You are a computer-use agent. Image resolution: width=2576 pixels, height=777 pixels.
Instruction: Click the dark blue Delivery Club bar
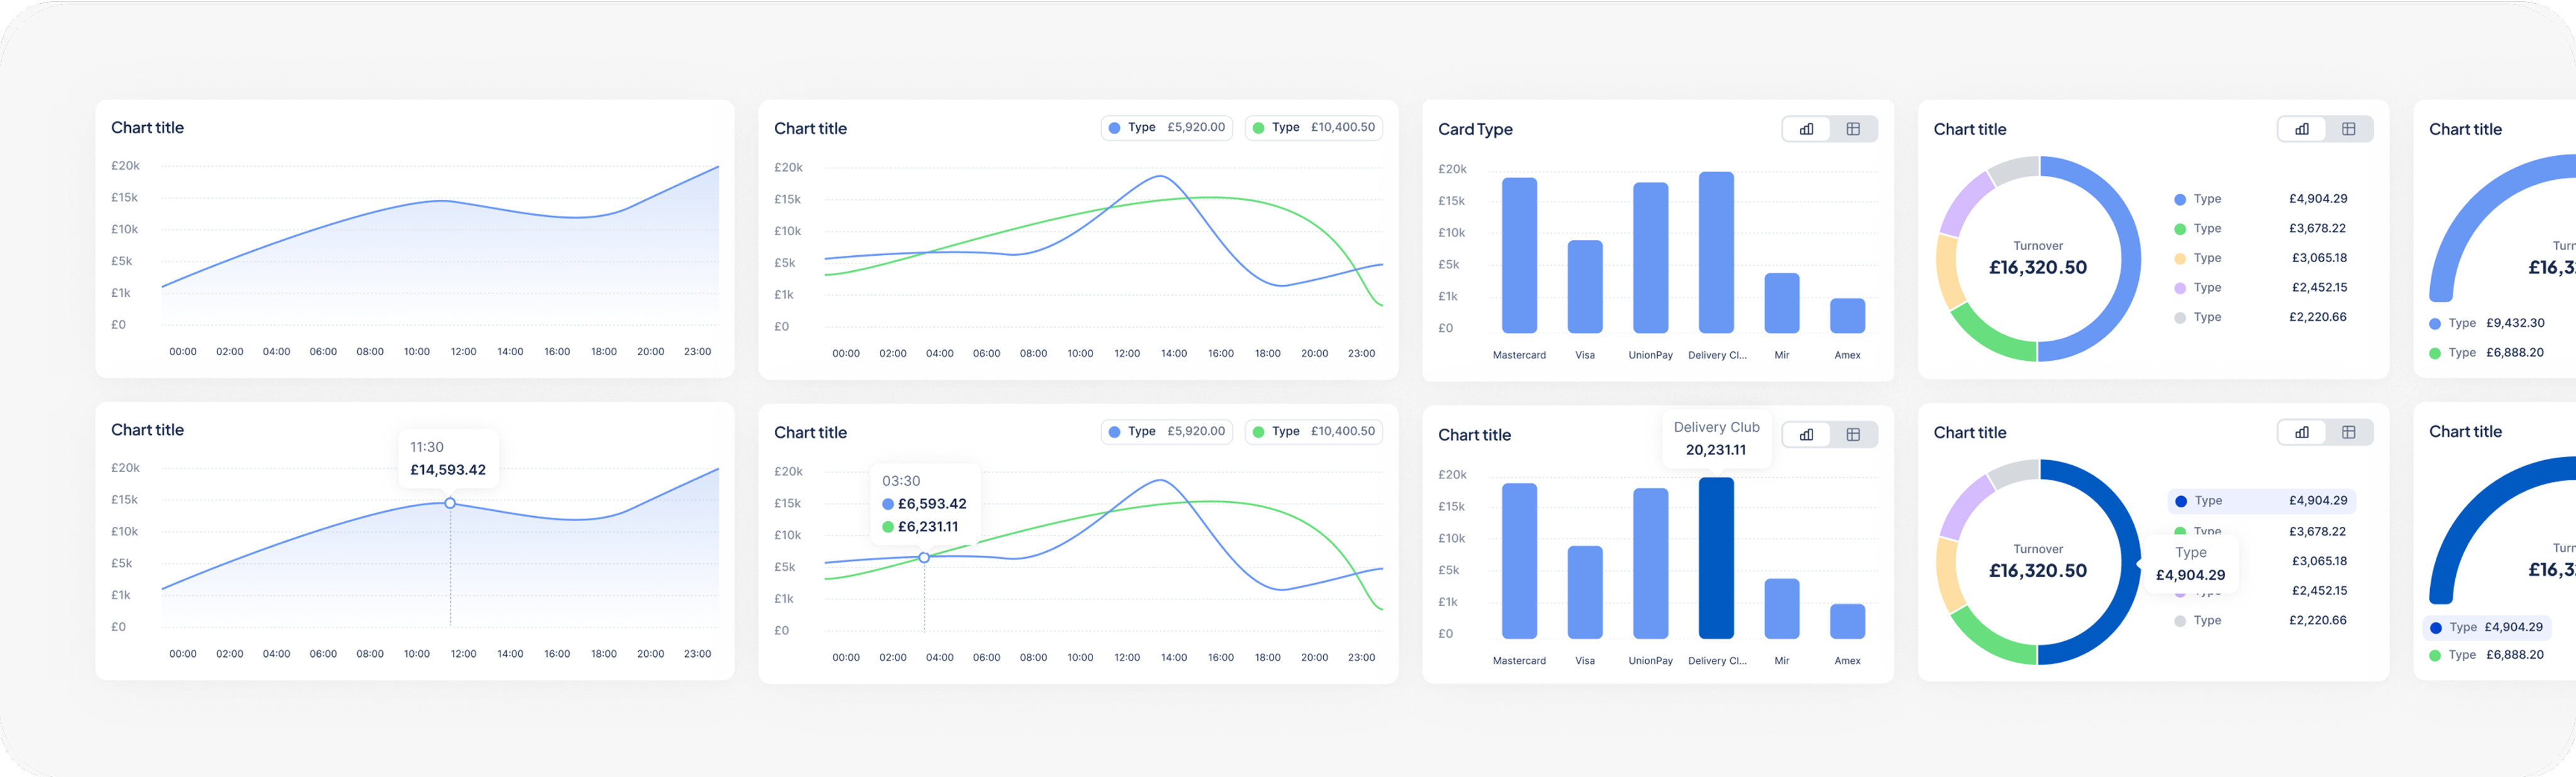[1716, 558]
